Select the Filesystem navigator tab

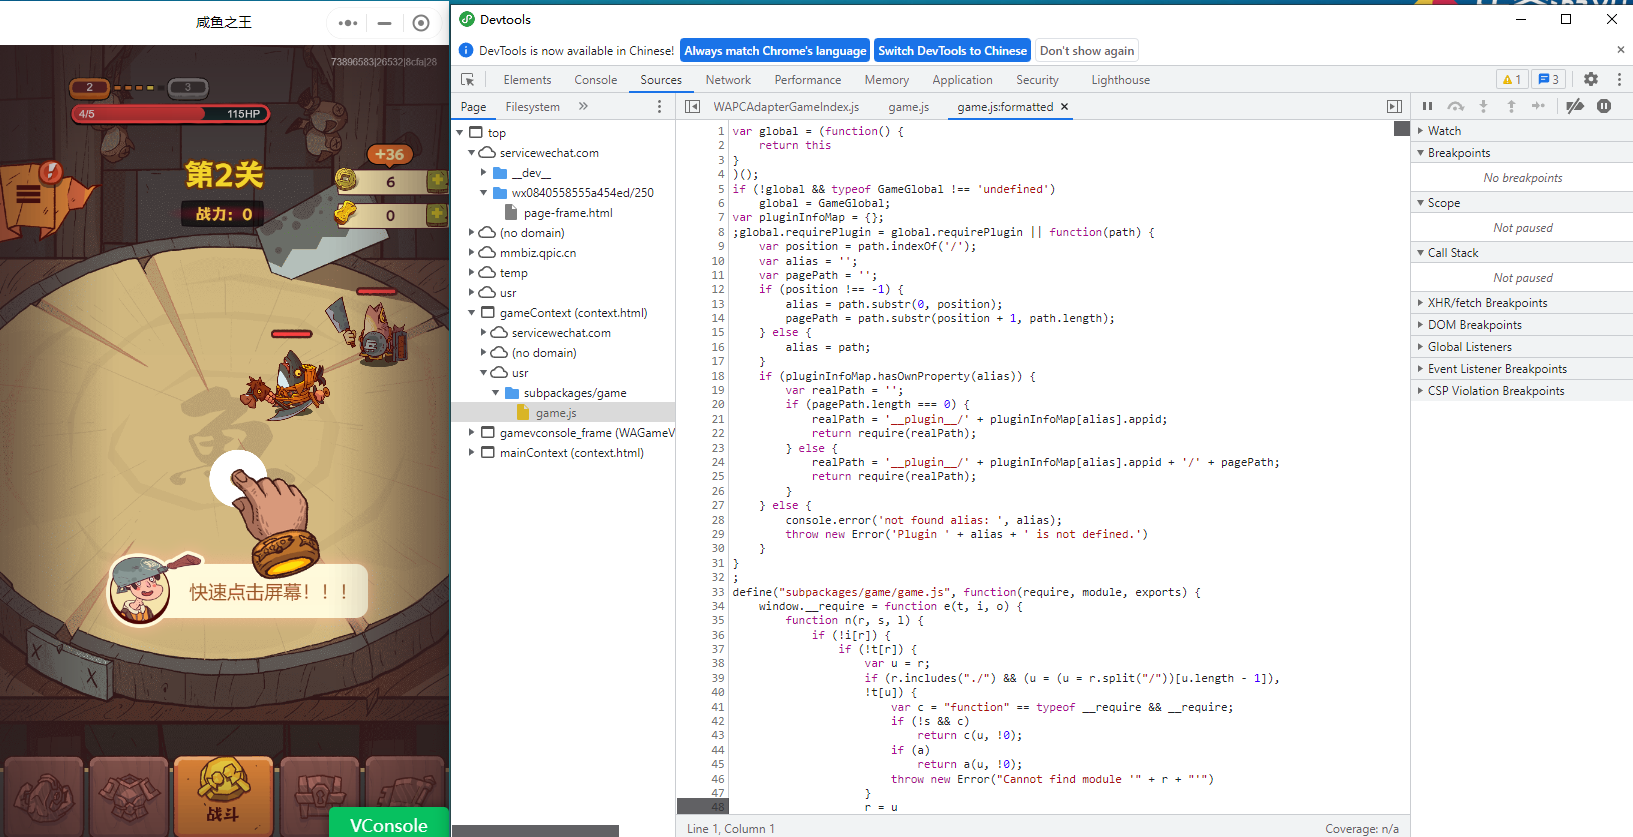point(532,107)
